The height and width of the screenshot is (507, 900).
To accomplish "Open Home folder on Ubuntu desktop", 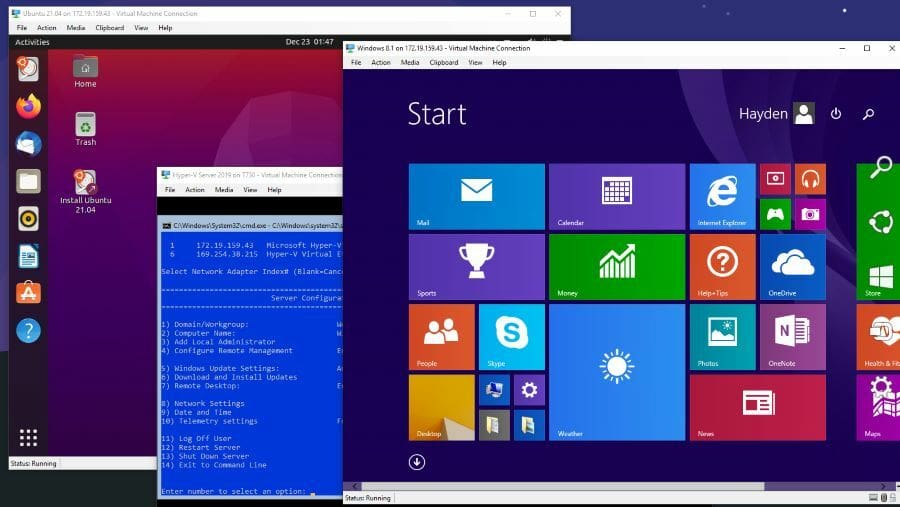I will pyautogui.click(x=85, y=72).
